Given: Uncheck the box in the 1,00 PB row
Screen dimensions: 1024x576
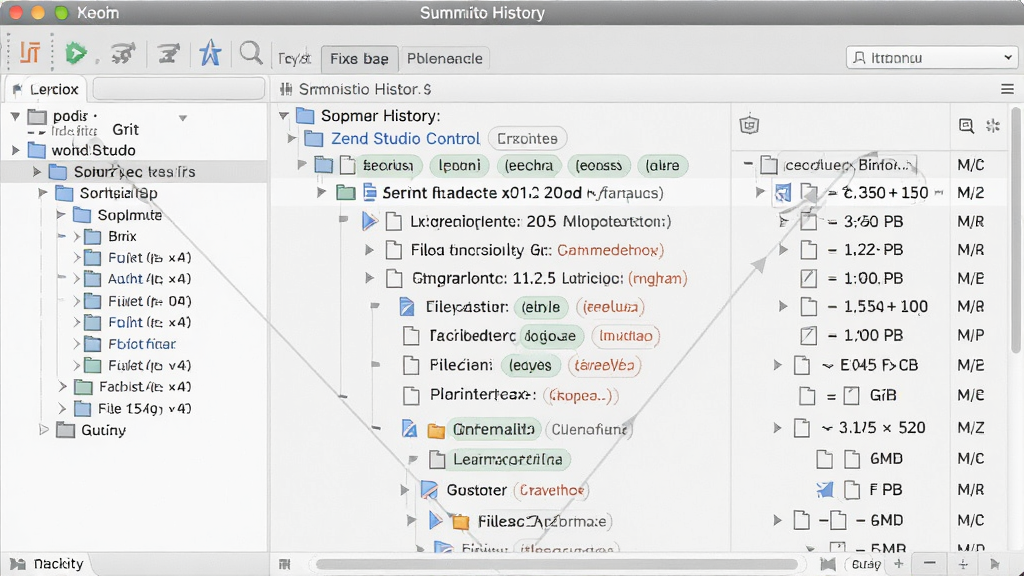Looking at the screenshot, I should (808, 335).
